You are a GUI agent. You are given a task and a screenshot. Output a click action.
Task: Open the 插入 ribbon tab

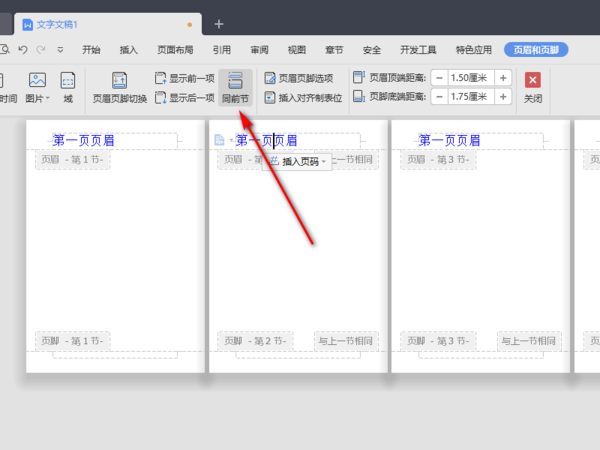click(x=129, y=50)
